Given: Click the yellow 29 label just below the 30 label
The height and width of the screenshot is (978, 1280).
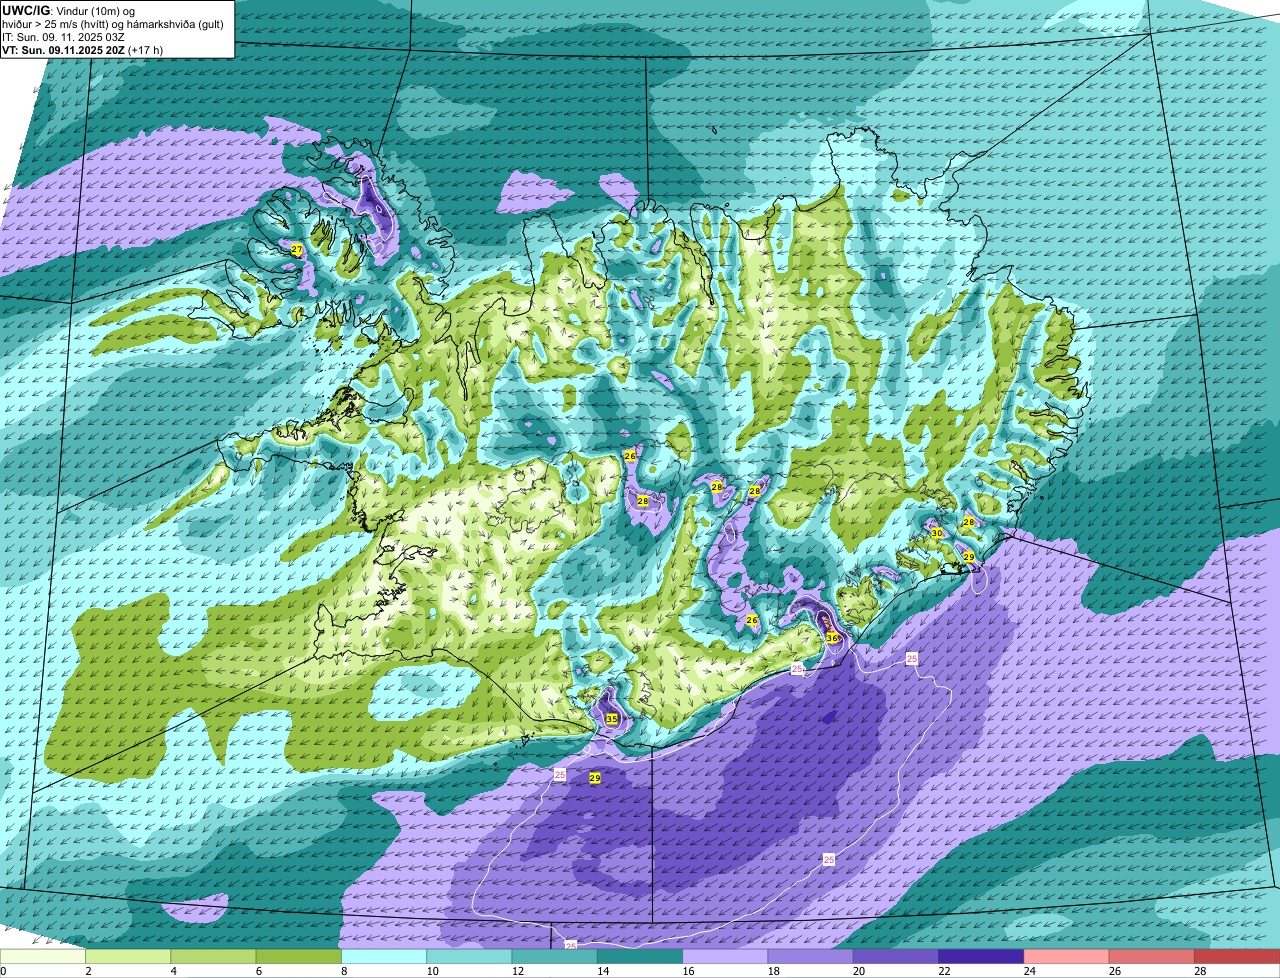Looking at the screenshot, I should tap(969, 557).
